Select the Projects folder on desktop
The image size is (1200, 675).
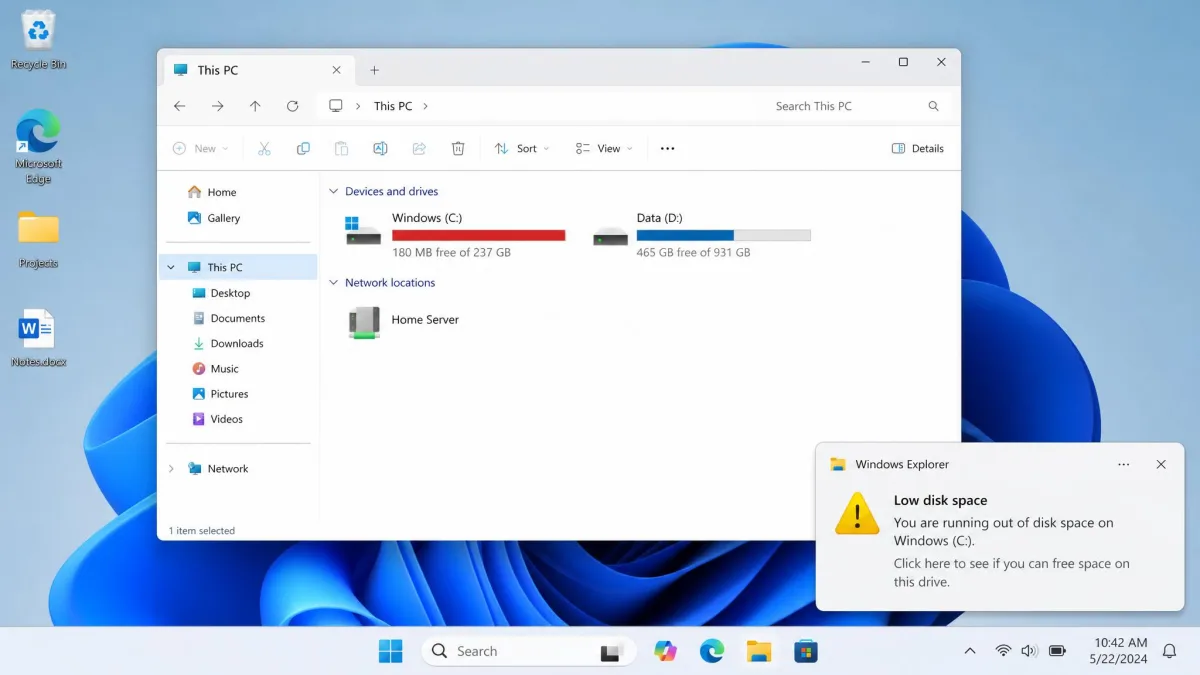(x=39, y=240)
